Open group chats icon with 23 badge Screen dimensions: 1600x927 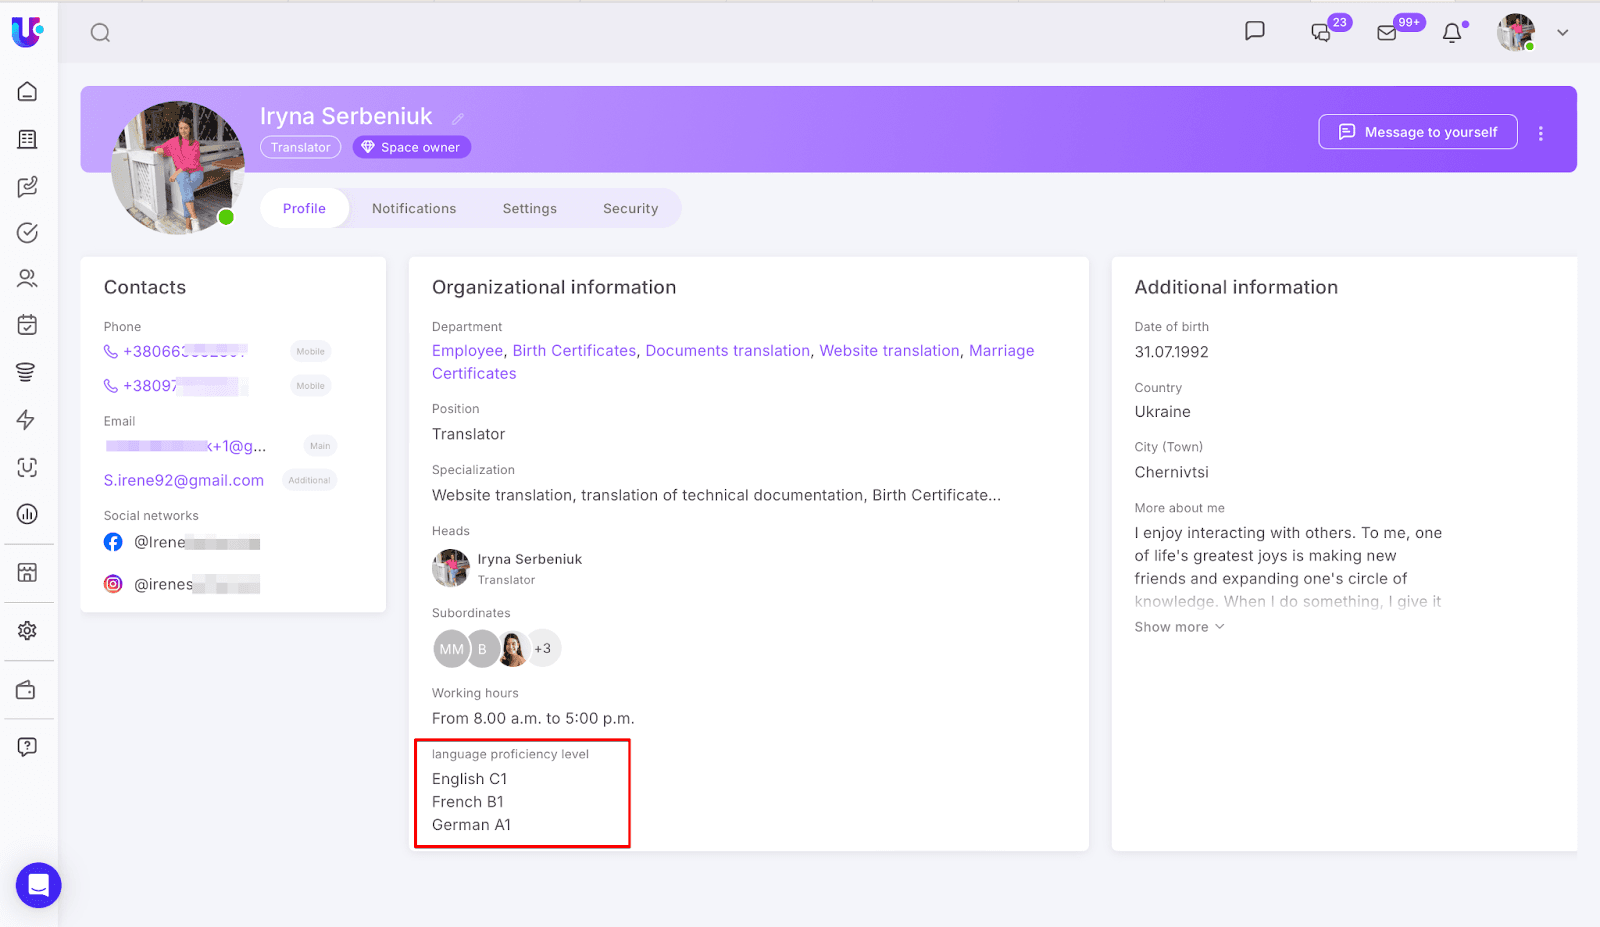1321,33
